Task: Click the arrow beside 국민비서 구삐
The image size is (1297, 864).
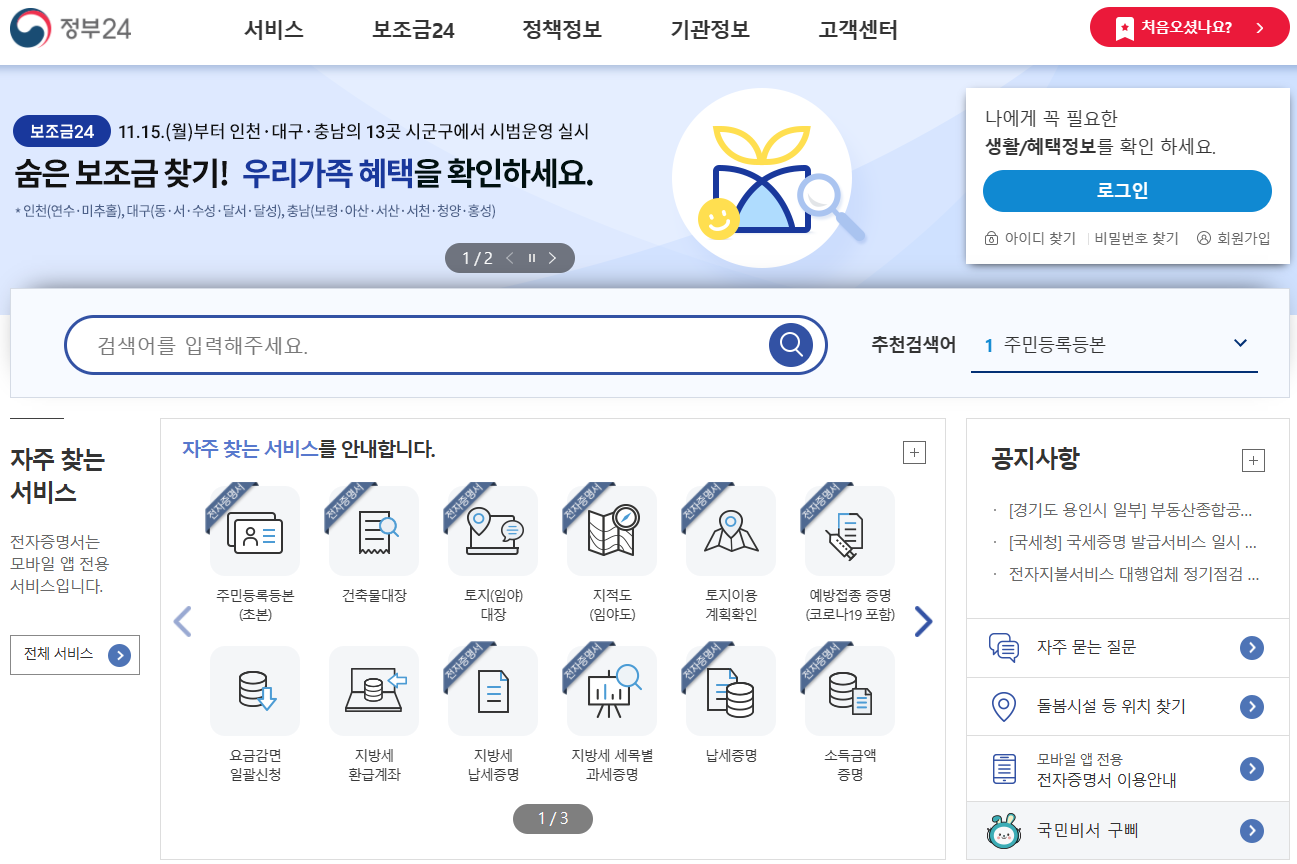Action: (1252, 830)
